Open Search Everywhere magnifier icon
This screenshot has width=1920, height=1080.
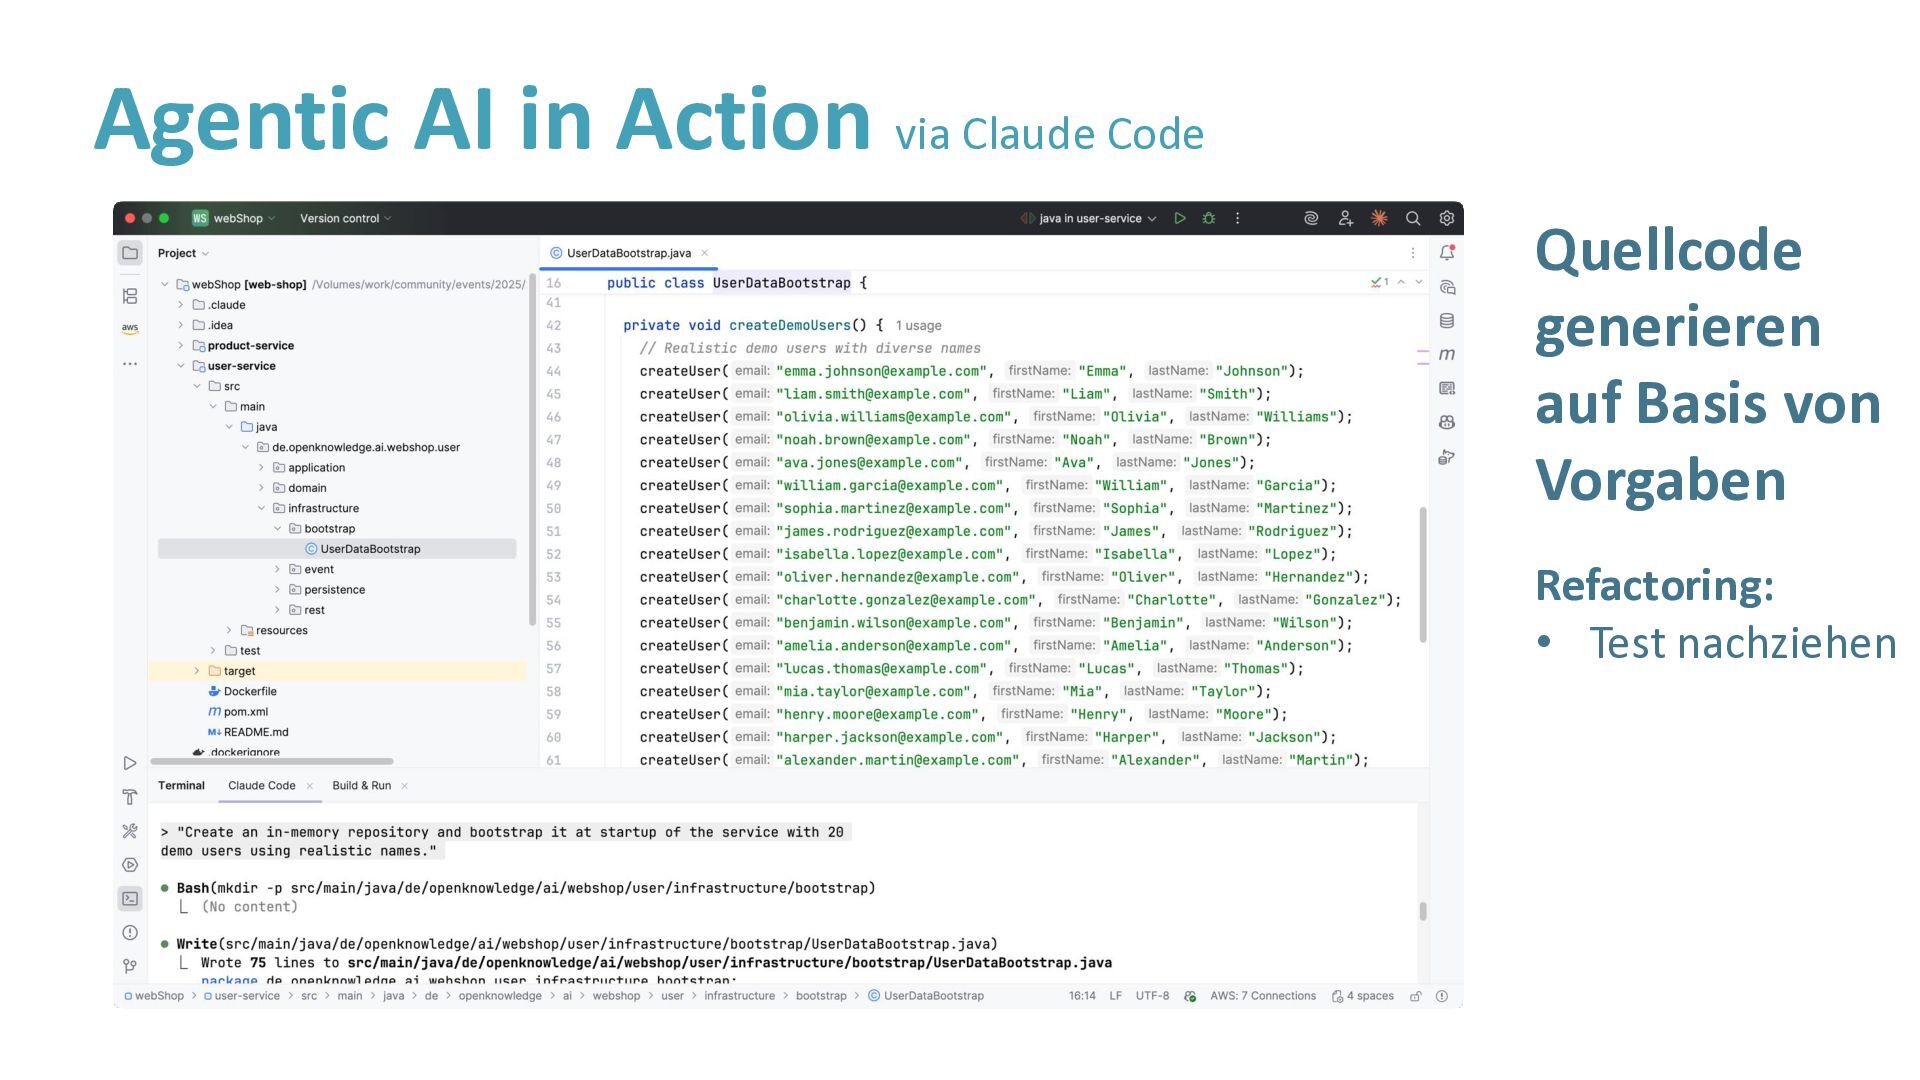(x=1413, y=218)
